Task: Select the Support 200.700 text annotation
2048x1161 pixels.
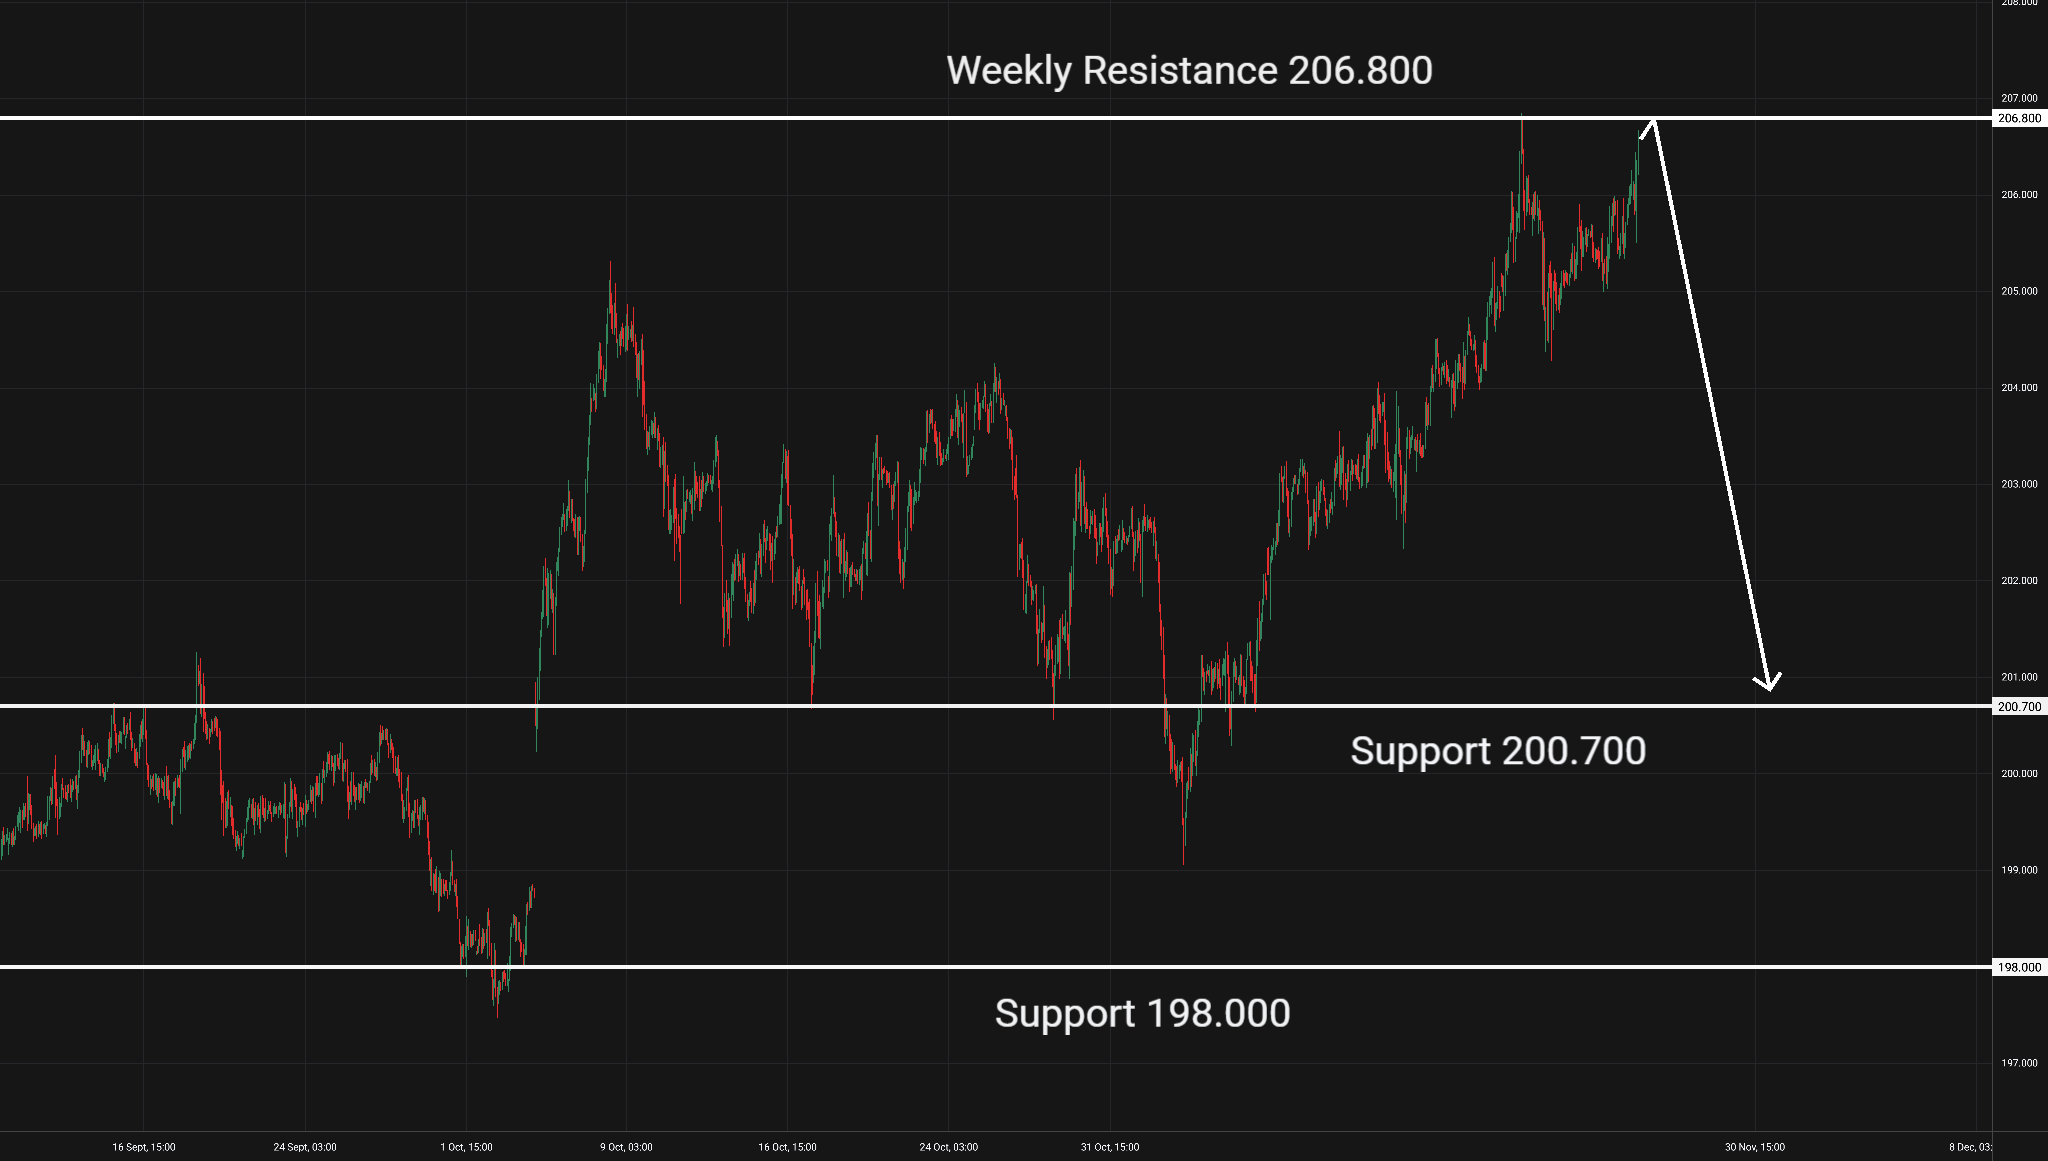Action: tap(1497, 751)
